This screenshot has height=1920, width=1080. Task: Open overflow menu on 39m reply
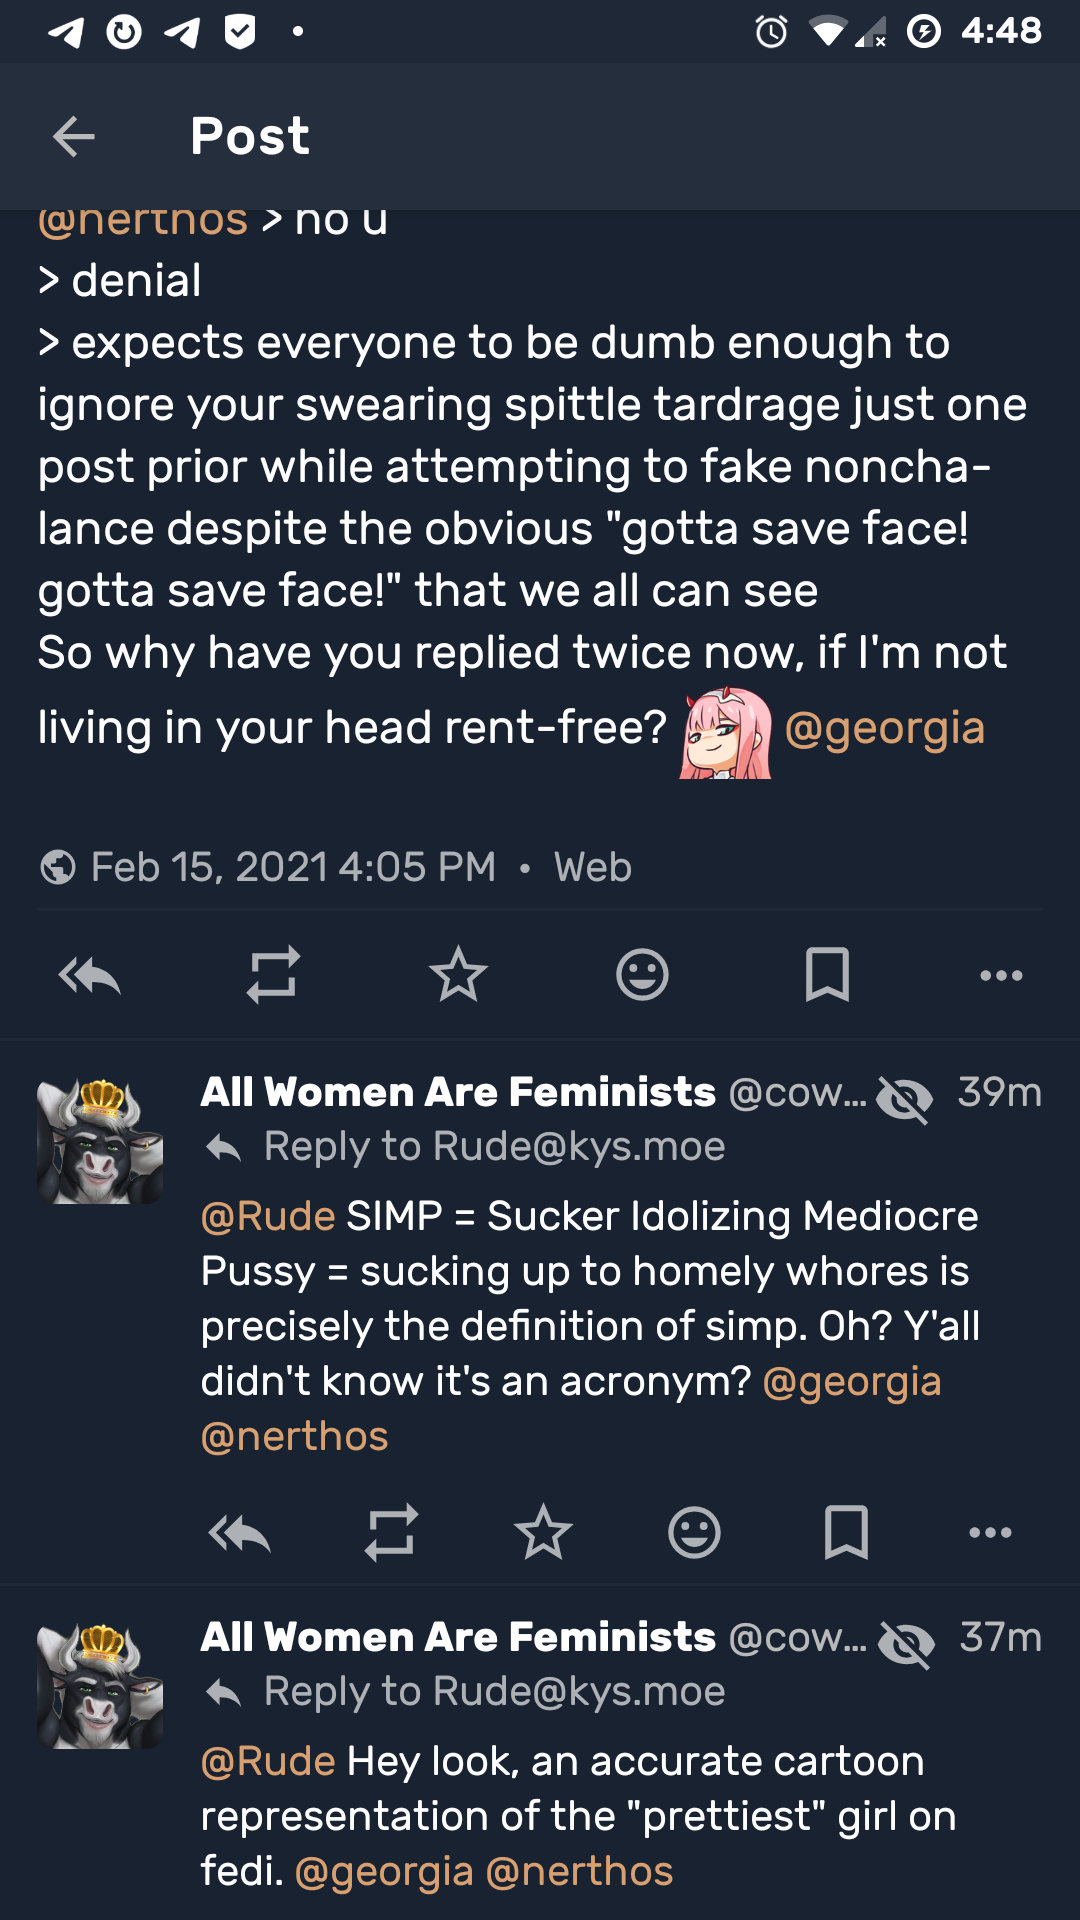pos(990,1532)
